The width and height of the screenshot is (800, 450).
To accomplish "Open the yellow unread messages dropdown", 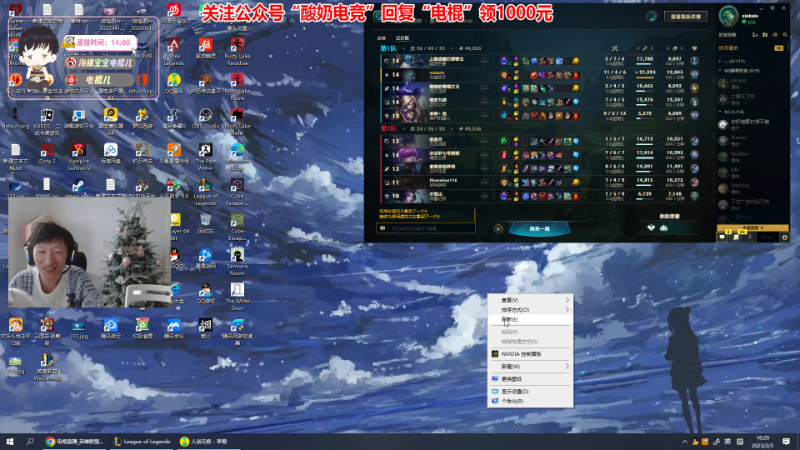I will point(753,228).
